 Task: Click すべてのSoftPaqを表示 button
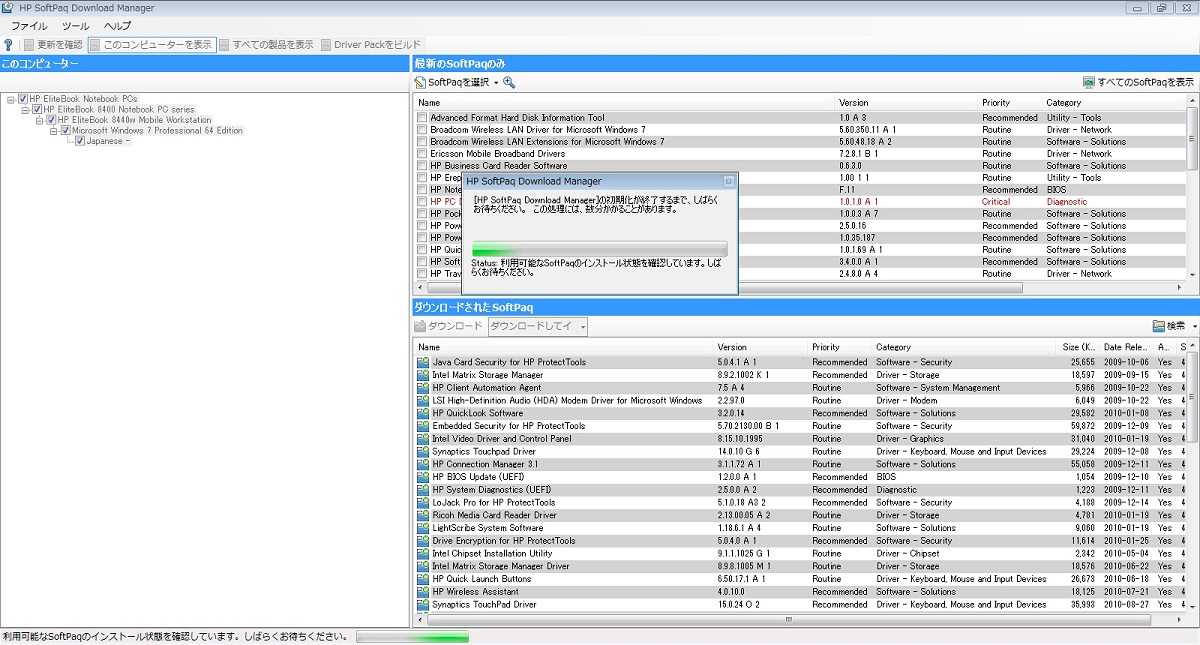(1138, 82)
